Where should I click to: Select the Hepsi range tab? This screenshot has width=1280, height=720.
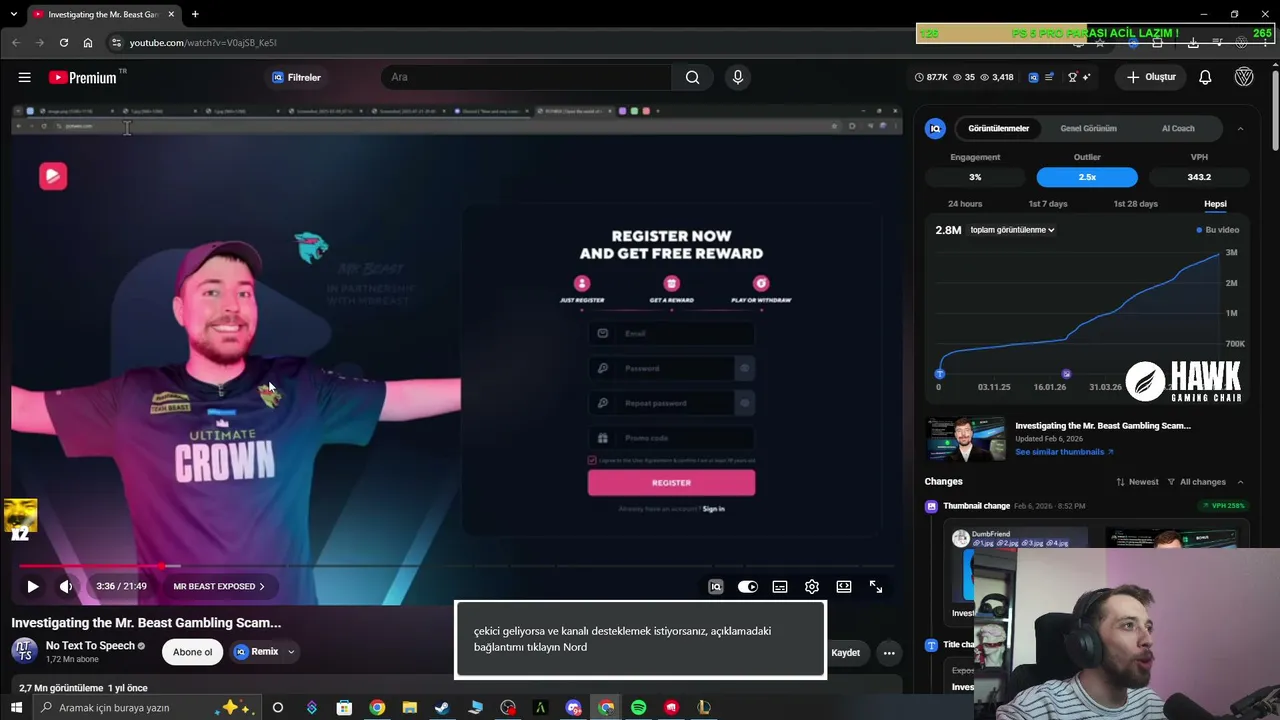coord(1215,204)
